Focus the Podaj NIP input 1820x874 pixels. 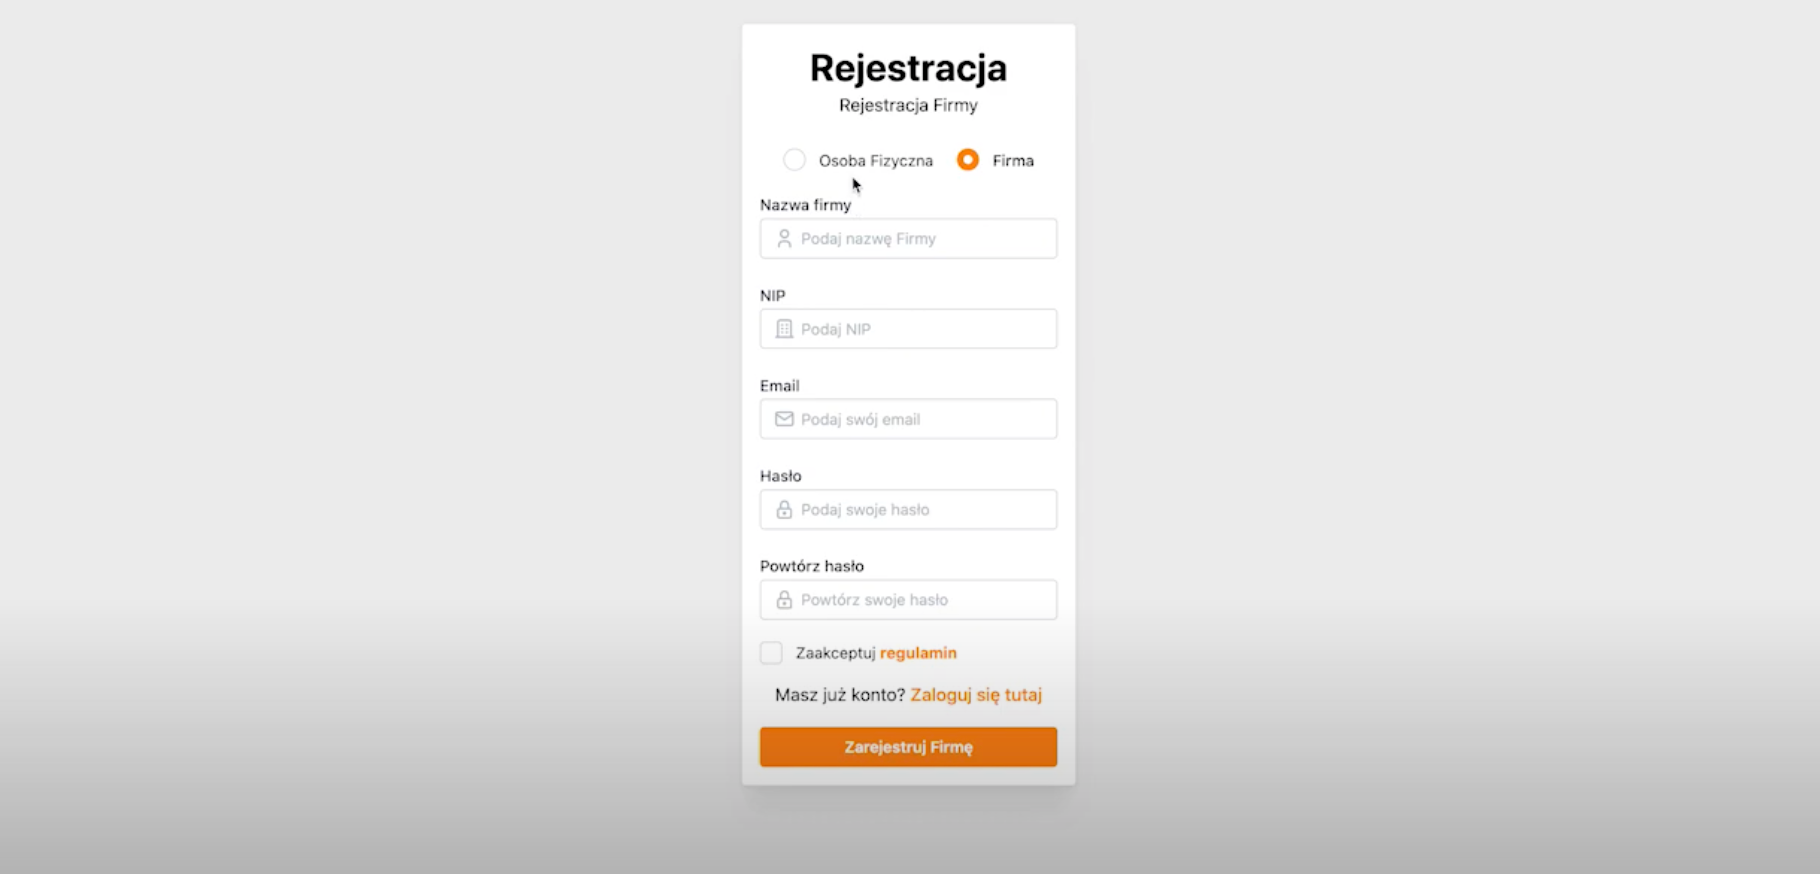(x=920, y=329)
